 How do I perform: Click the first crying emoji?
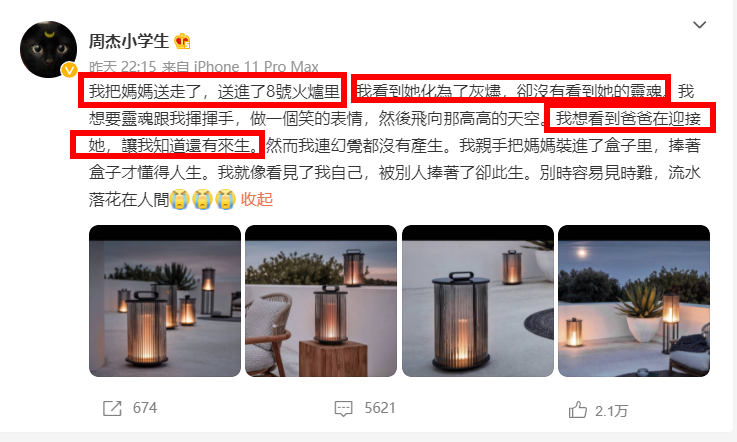pos(180,199)
